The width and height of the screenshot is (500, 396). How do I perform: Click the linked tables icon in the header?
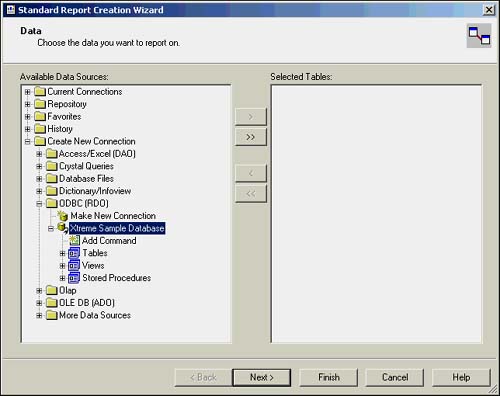coord(479,36)
